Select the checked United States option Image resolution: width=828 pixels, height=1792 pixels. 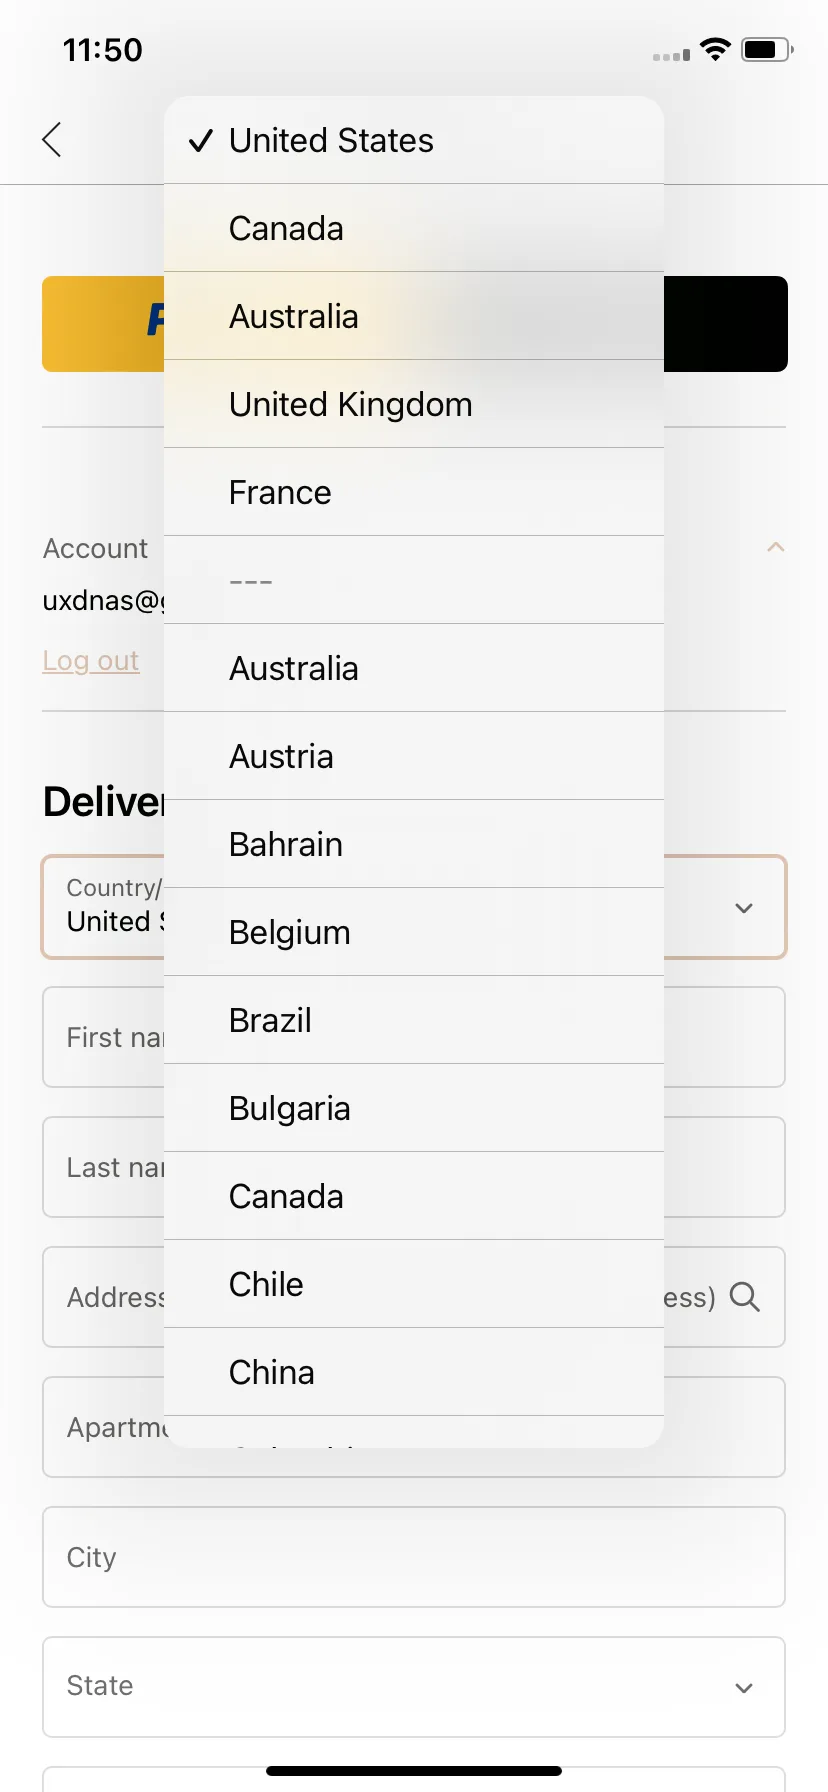[x=414, y=140]
